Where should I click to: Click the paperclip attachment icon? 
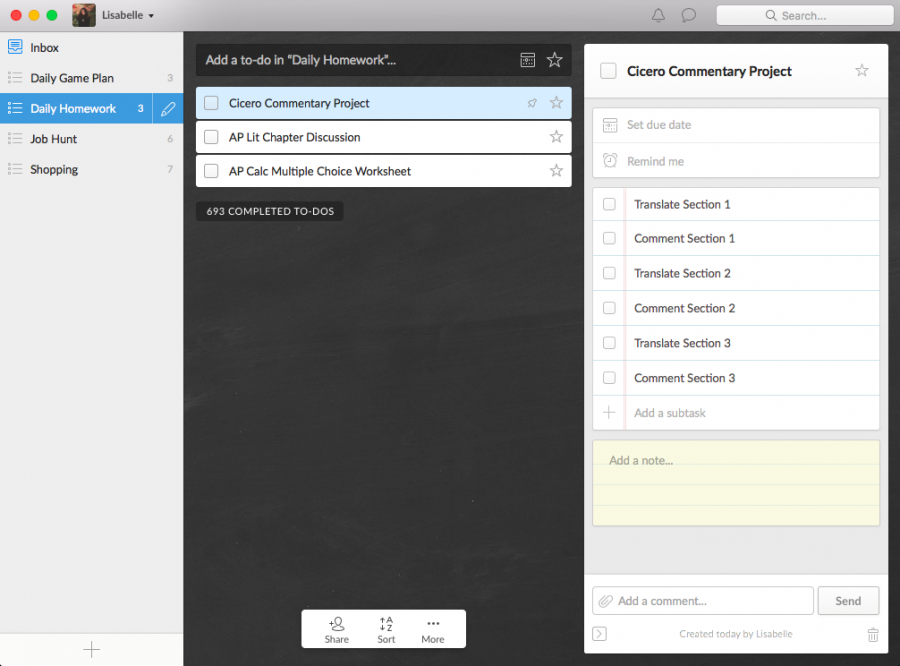point(605,601)
